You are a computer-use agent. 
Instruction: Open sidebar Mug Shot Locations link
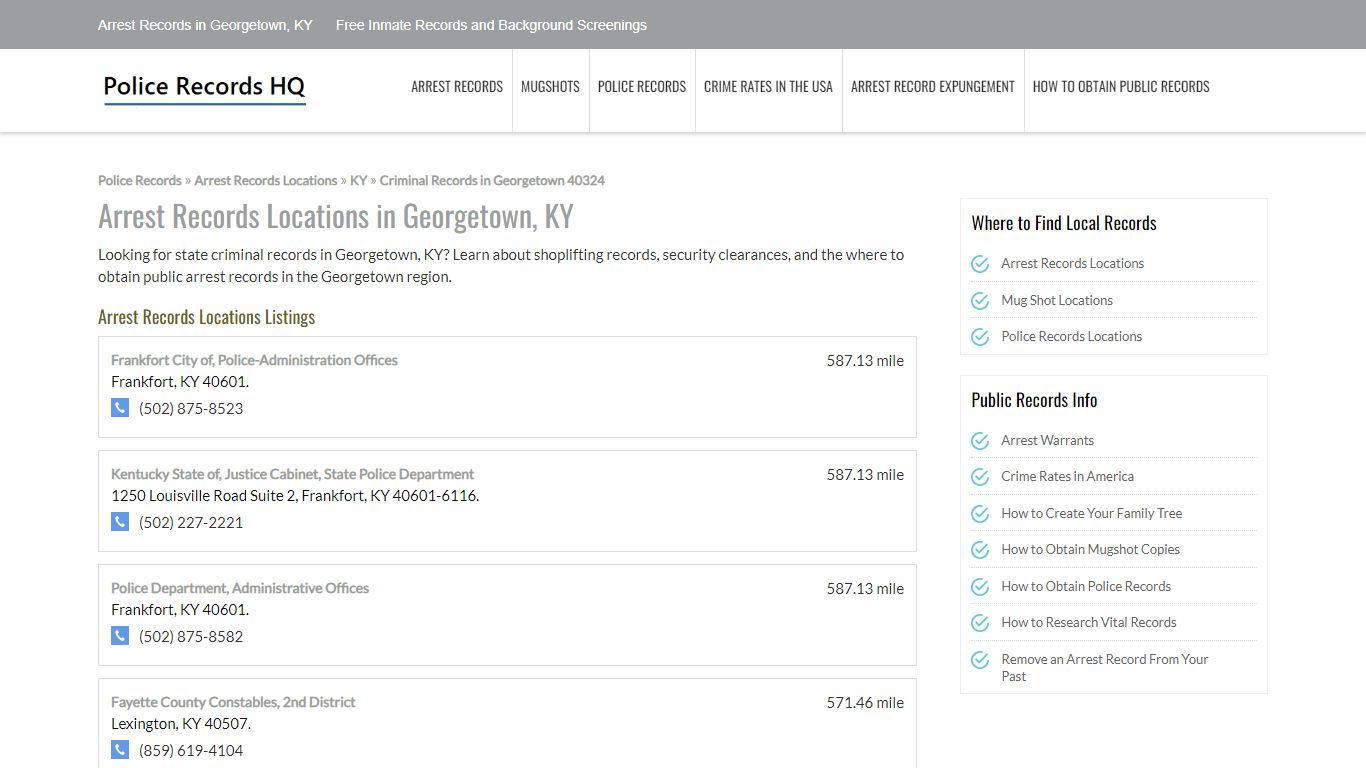(1057, 300)
